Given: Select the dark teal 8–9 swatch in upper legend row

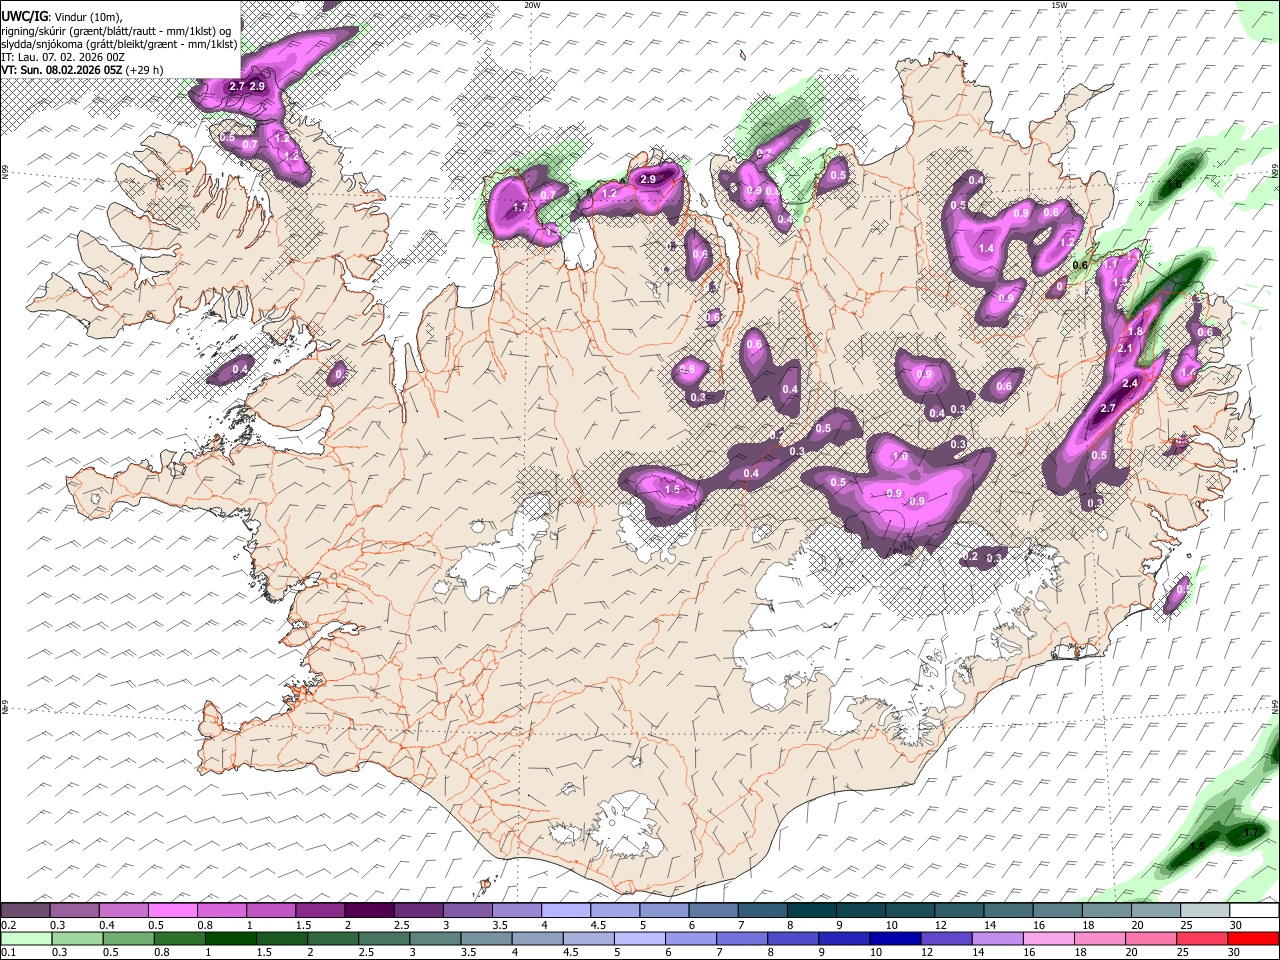Looking at the screenshot, I should coord(812,911).
